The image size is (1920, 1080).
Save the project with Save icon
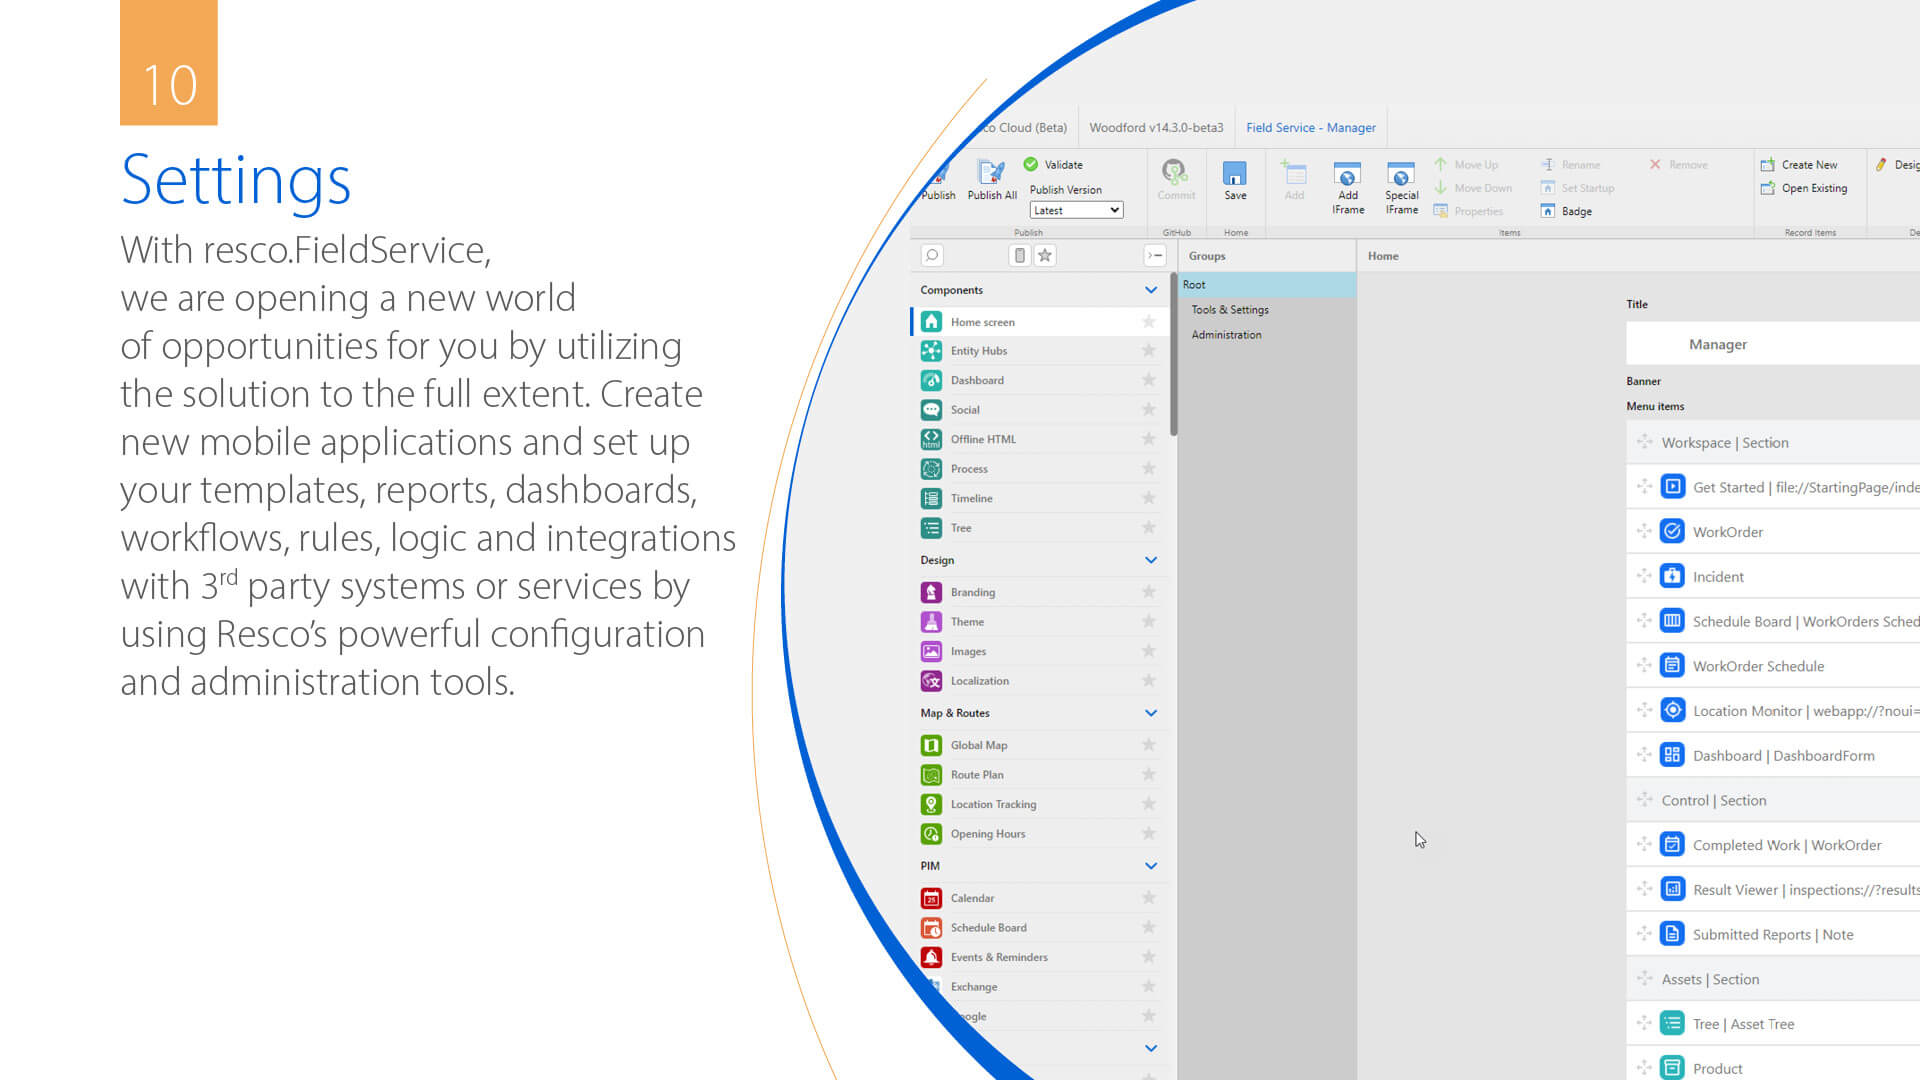point(1235,173)
